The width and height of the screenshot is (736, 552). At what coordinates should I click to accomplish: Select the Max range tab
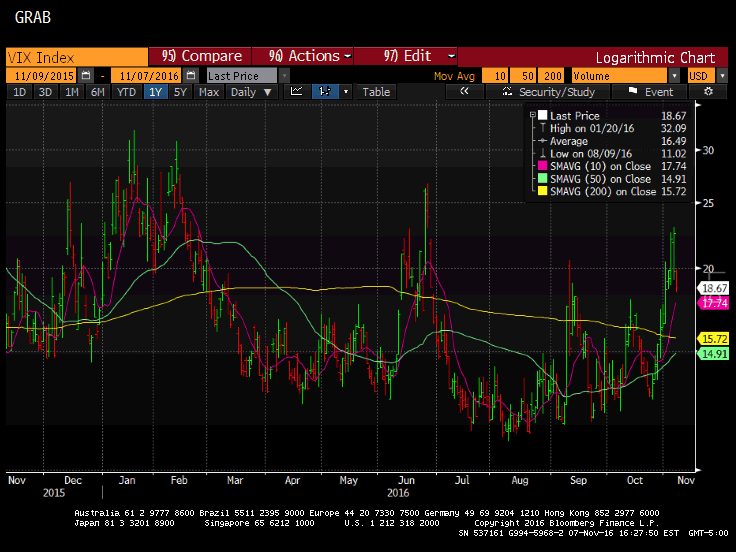pos(209,92)
